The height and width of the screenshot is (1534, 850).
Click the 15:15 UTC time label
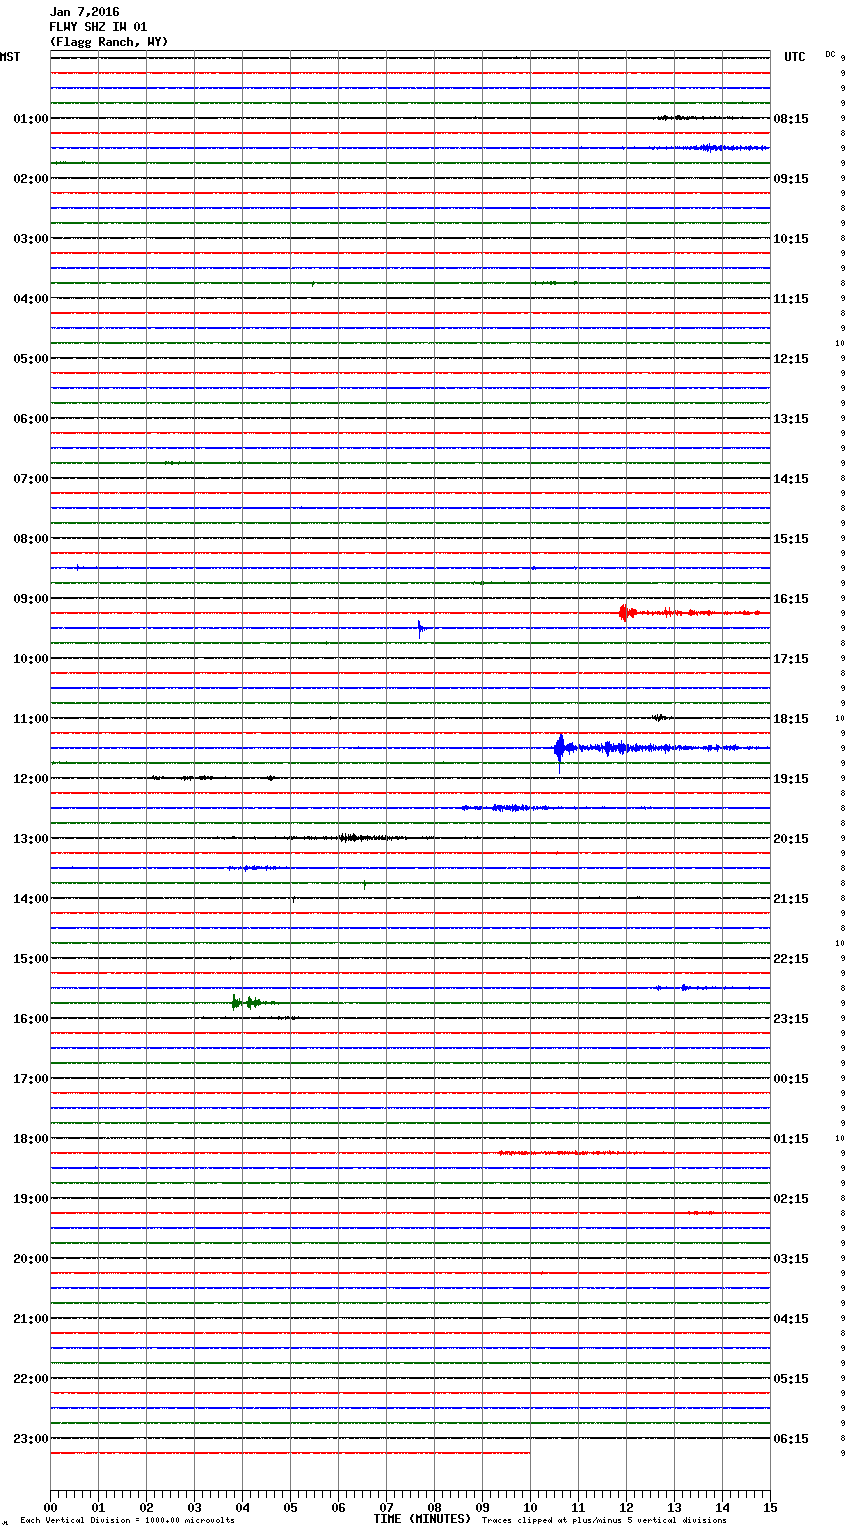[x=791, y=538]
